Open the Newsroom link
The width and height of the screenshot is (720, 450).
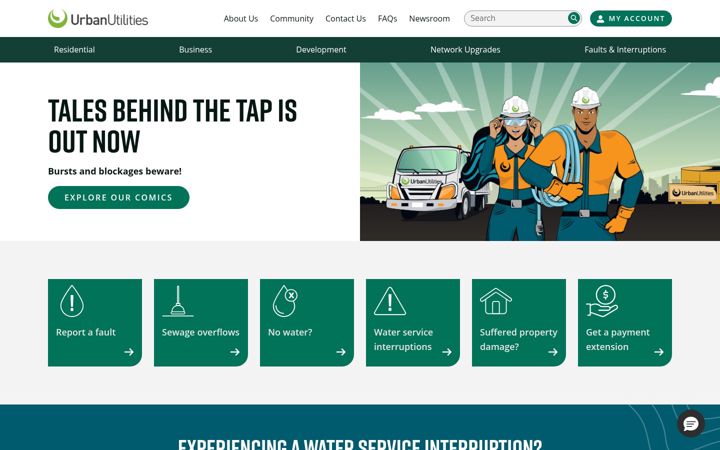click(x=429, y=19)
